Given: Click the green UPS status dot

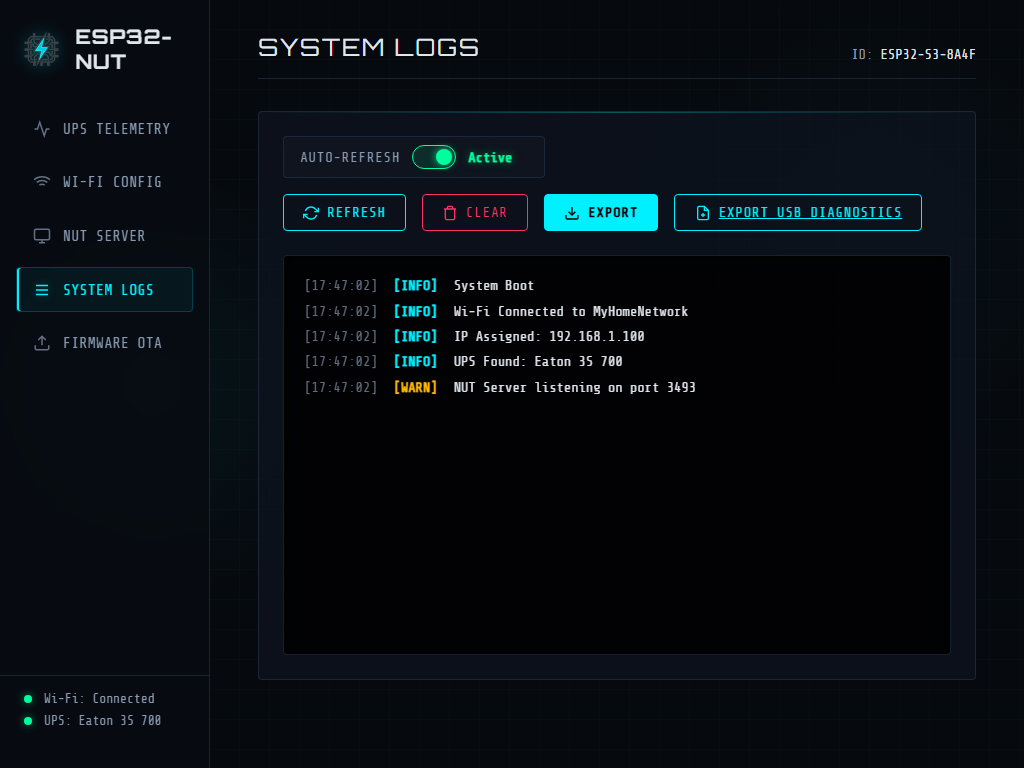Looking at the screenshot, I should (x=28, y=721).
